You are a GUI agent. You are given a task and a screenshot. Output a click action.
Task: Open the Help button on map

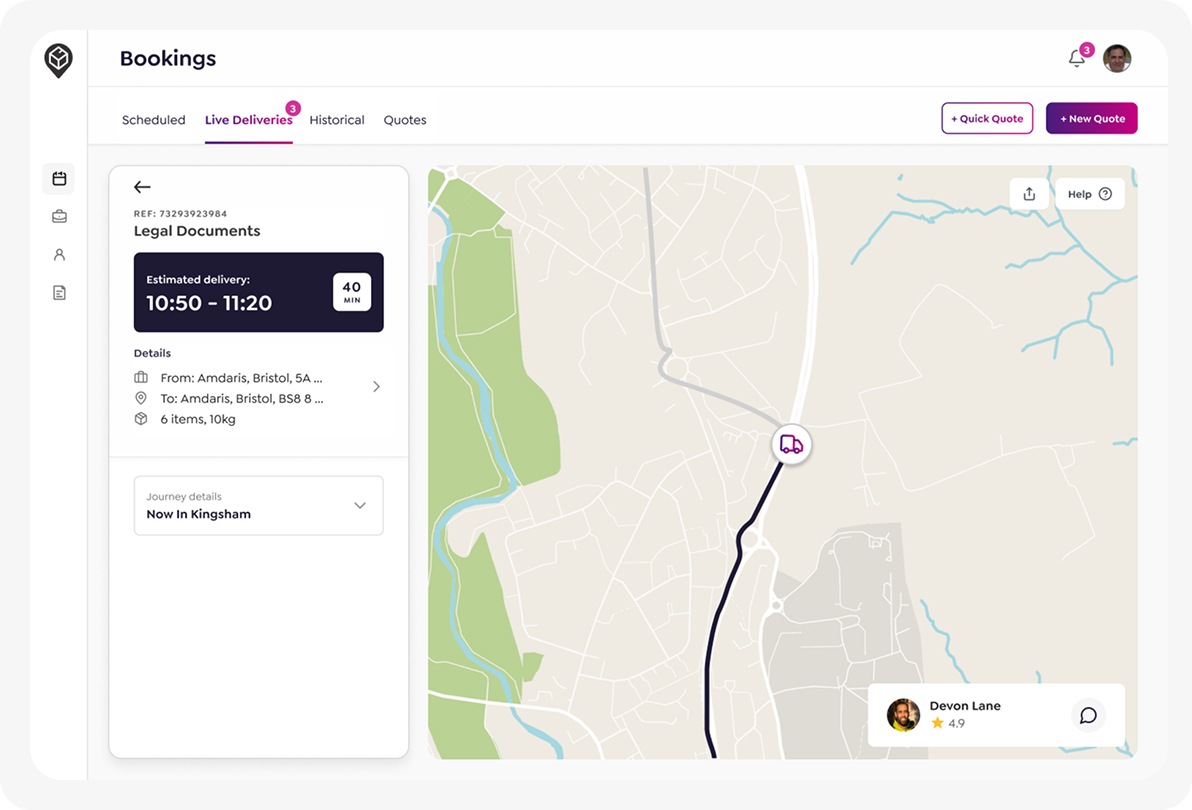[1090, 194]
